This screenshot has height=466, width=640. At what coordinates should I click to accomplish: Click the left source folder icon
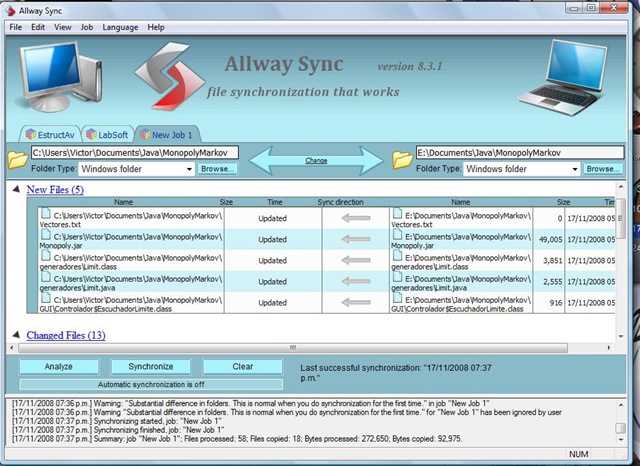click(x=18, y=160)
